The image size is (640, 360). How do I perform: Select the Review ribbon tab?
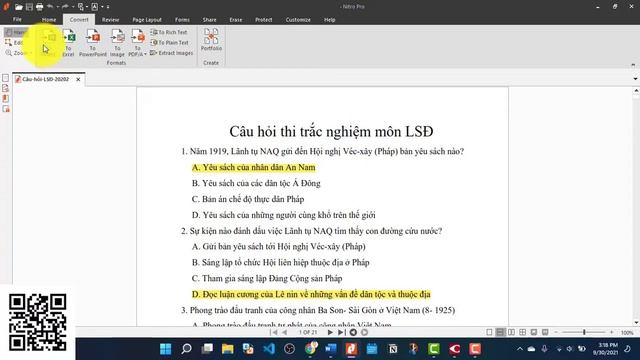pyautogui.click(x=110, y=20)
